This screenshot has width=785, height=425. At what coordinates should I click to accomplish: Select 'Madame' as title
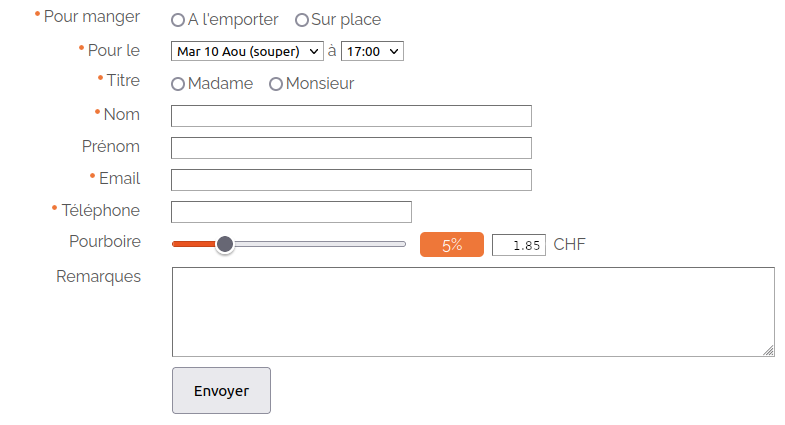pos(178,84)
